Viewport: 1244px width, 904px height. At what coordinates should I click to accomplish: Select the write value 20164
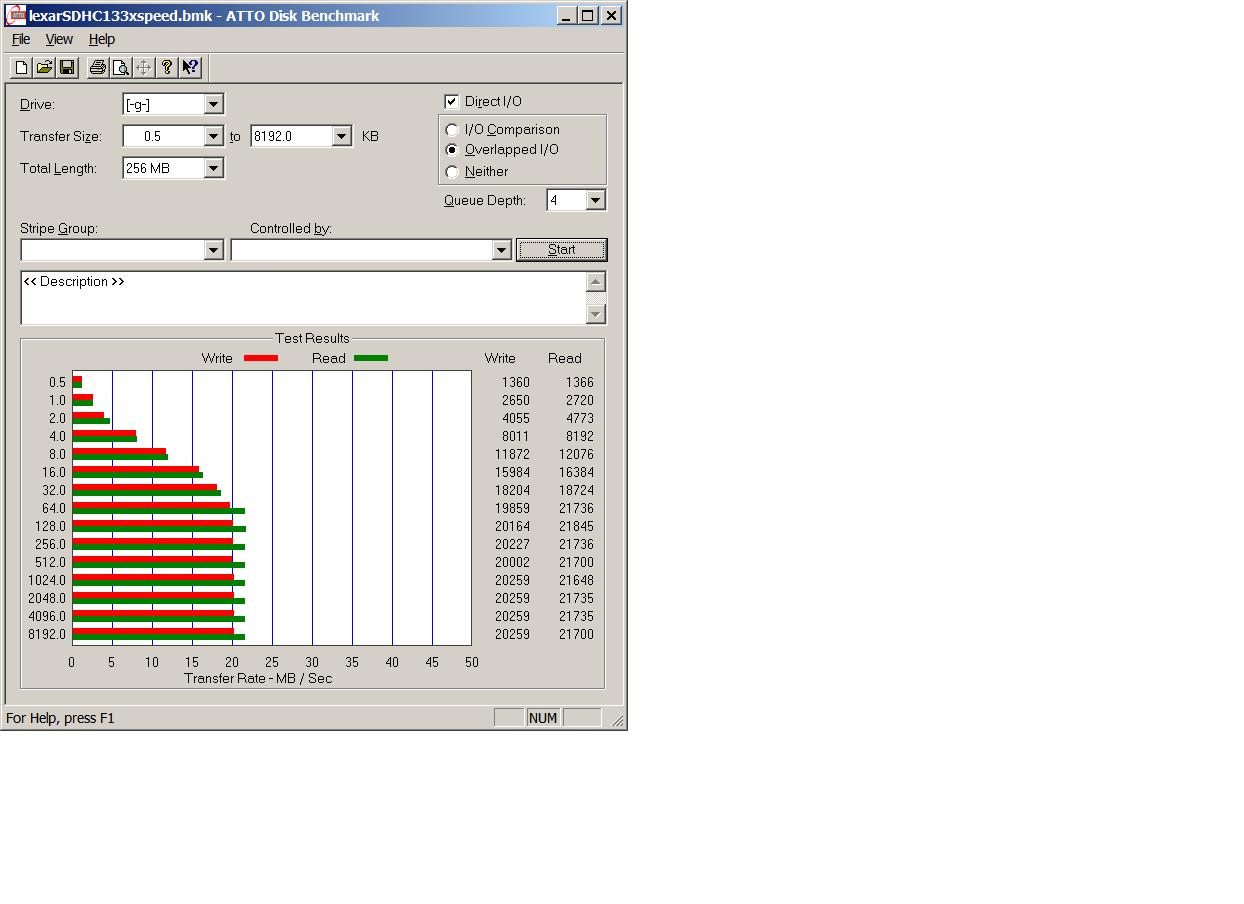(x=512, y=526)
